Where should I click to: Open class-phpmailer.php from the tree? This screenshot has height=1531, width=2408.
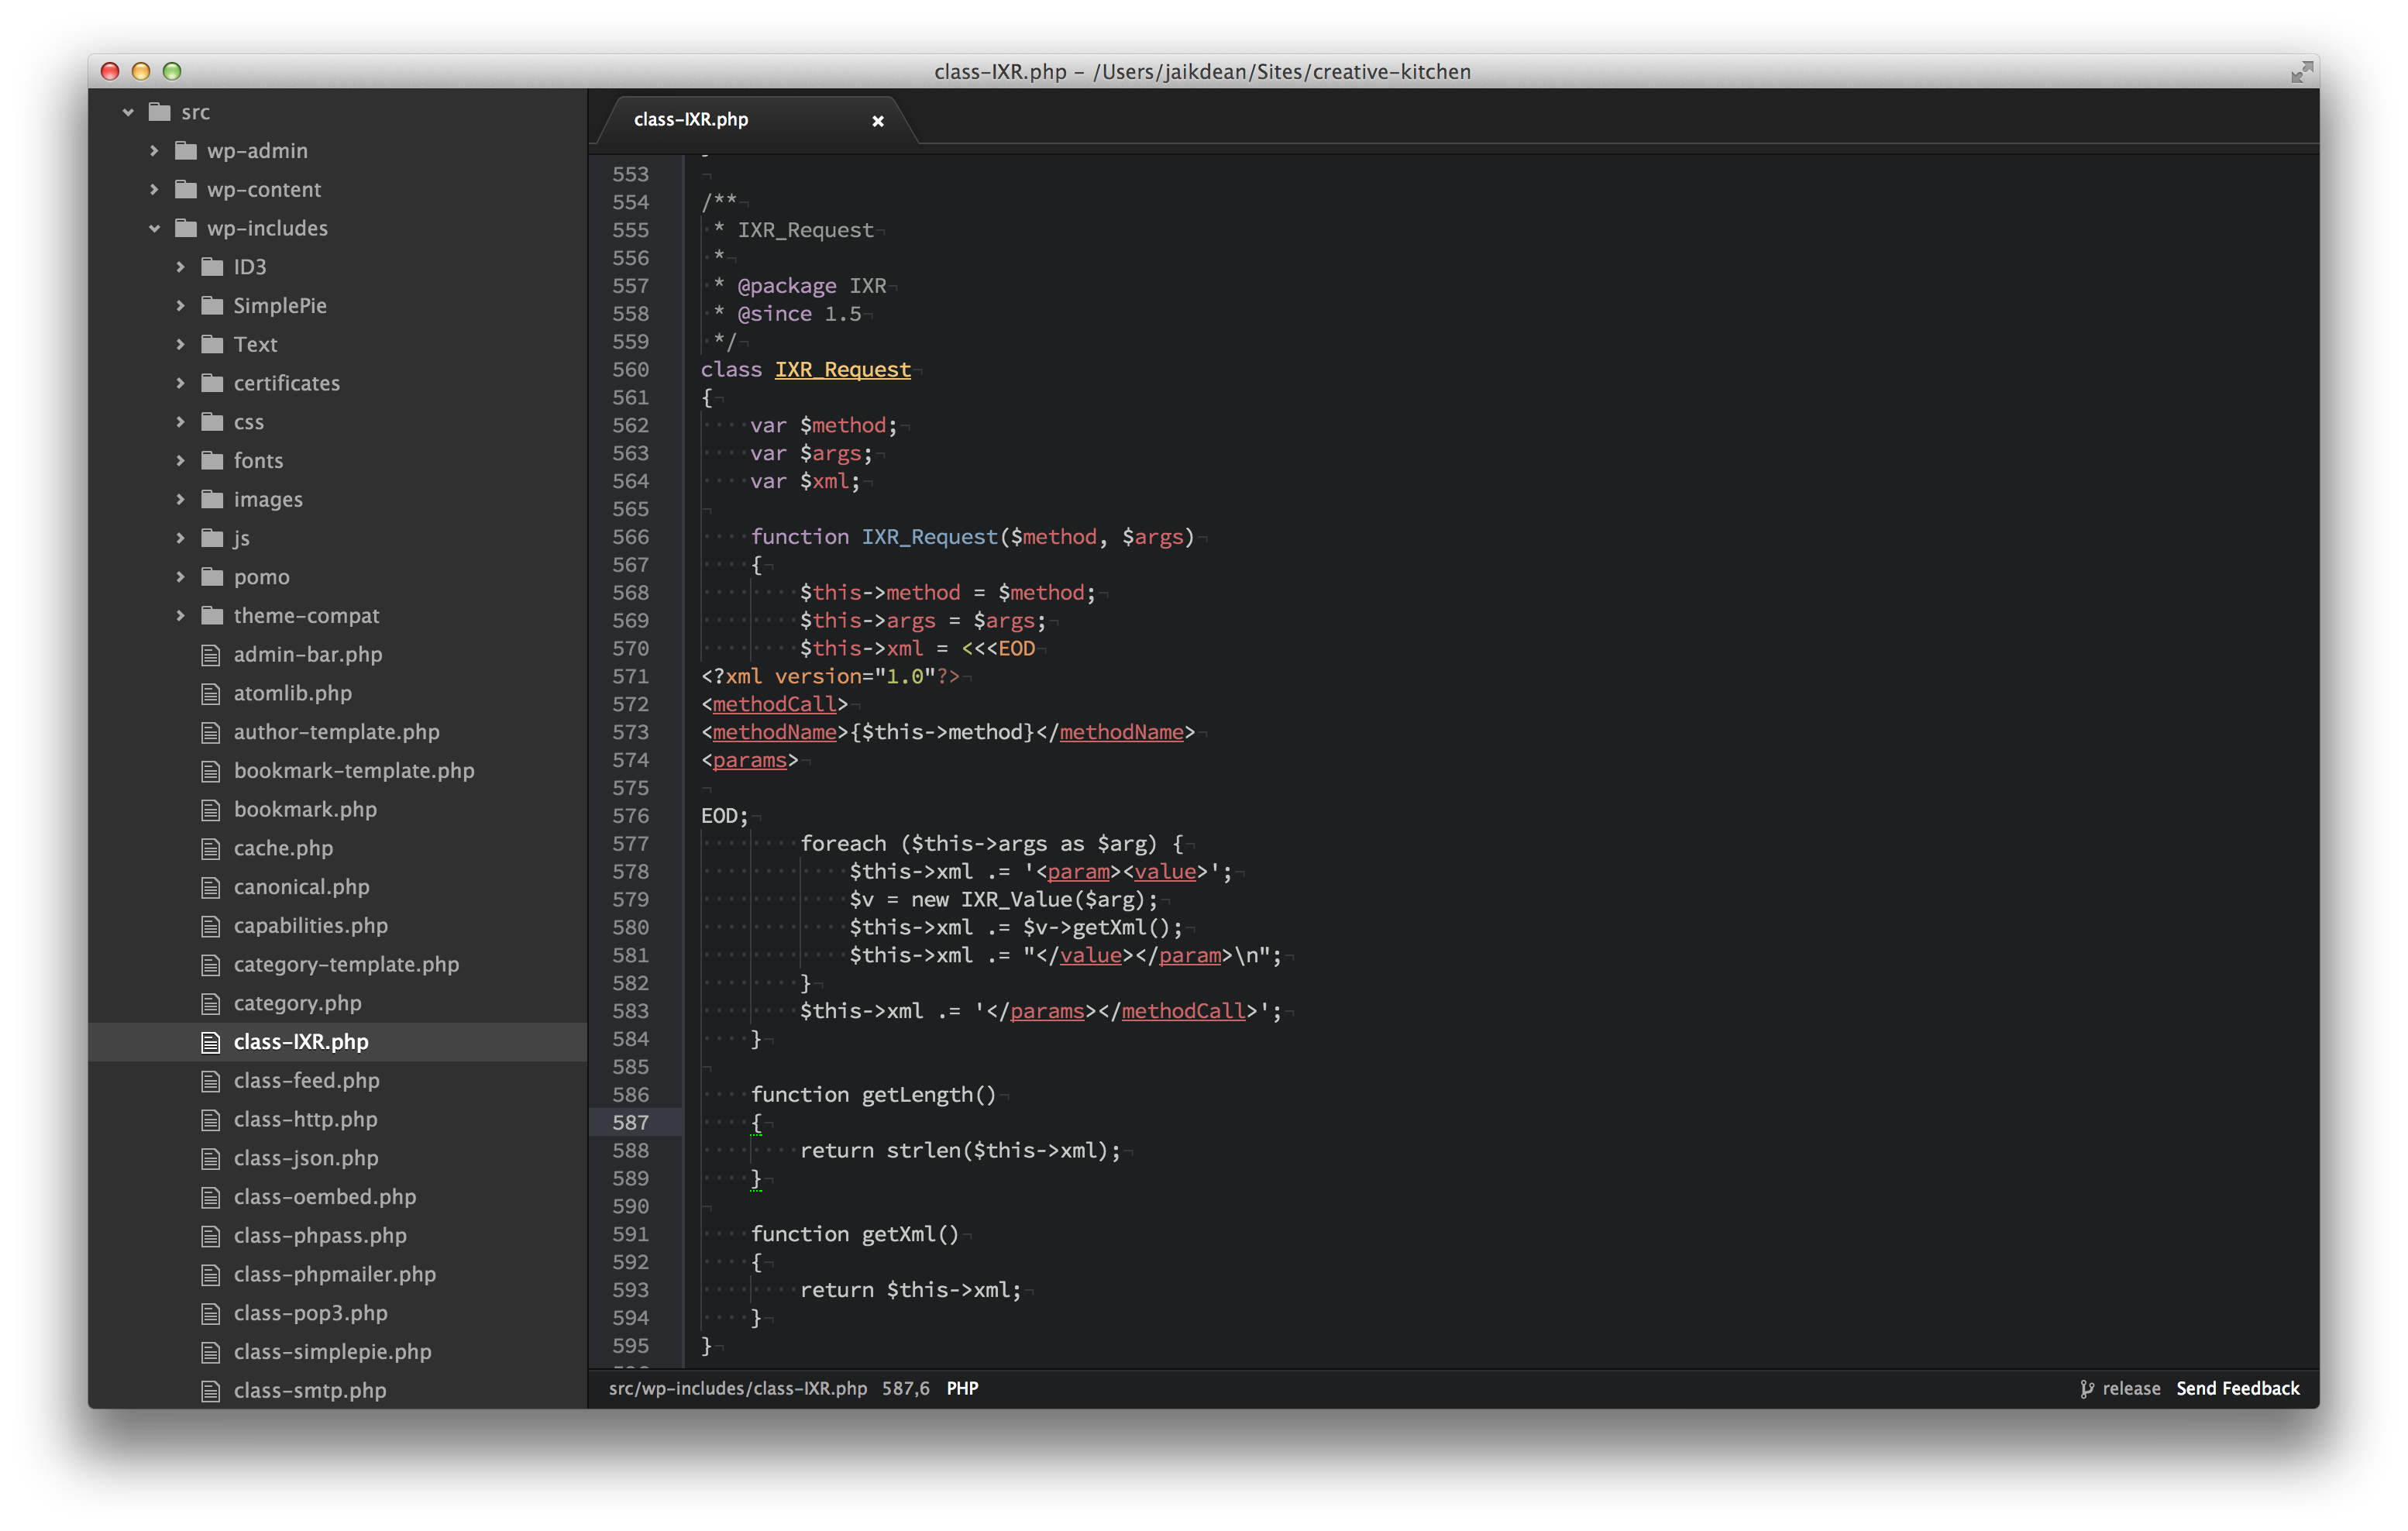pyautogui.click(x=335, y=1275)
